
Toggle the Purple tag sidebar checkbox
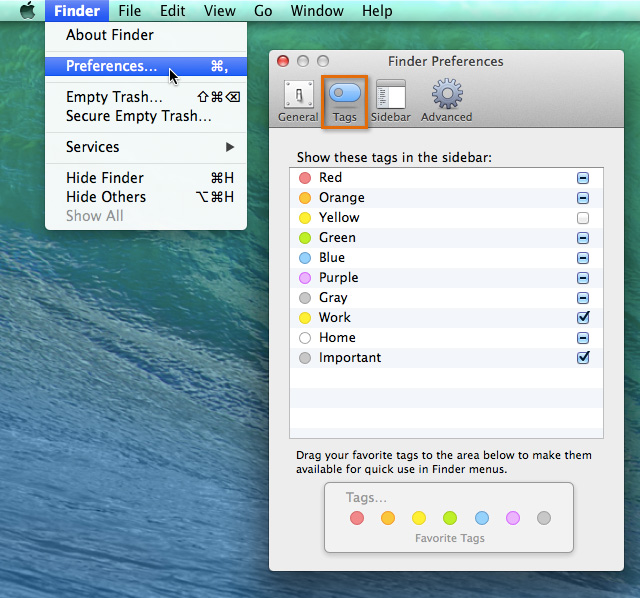[583, 278]
